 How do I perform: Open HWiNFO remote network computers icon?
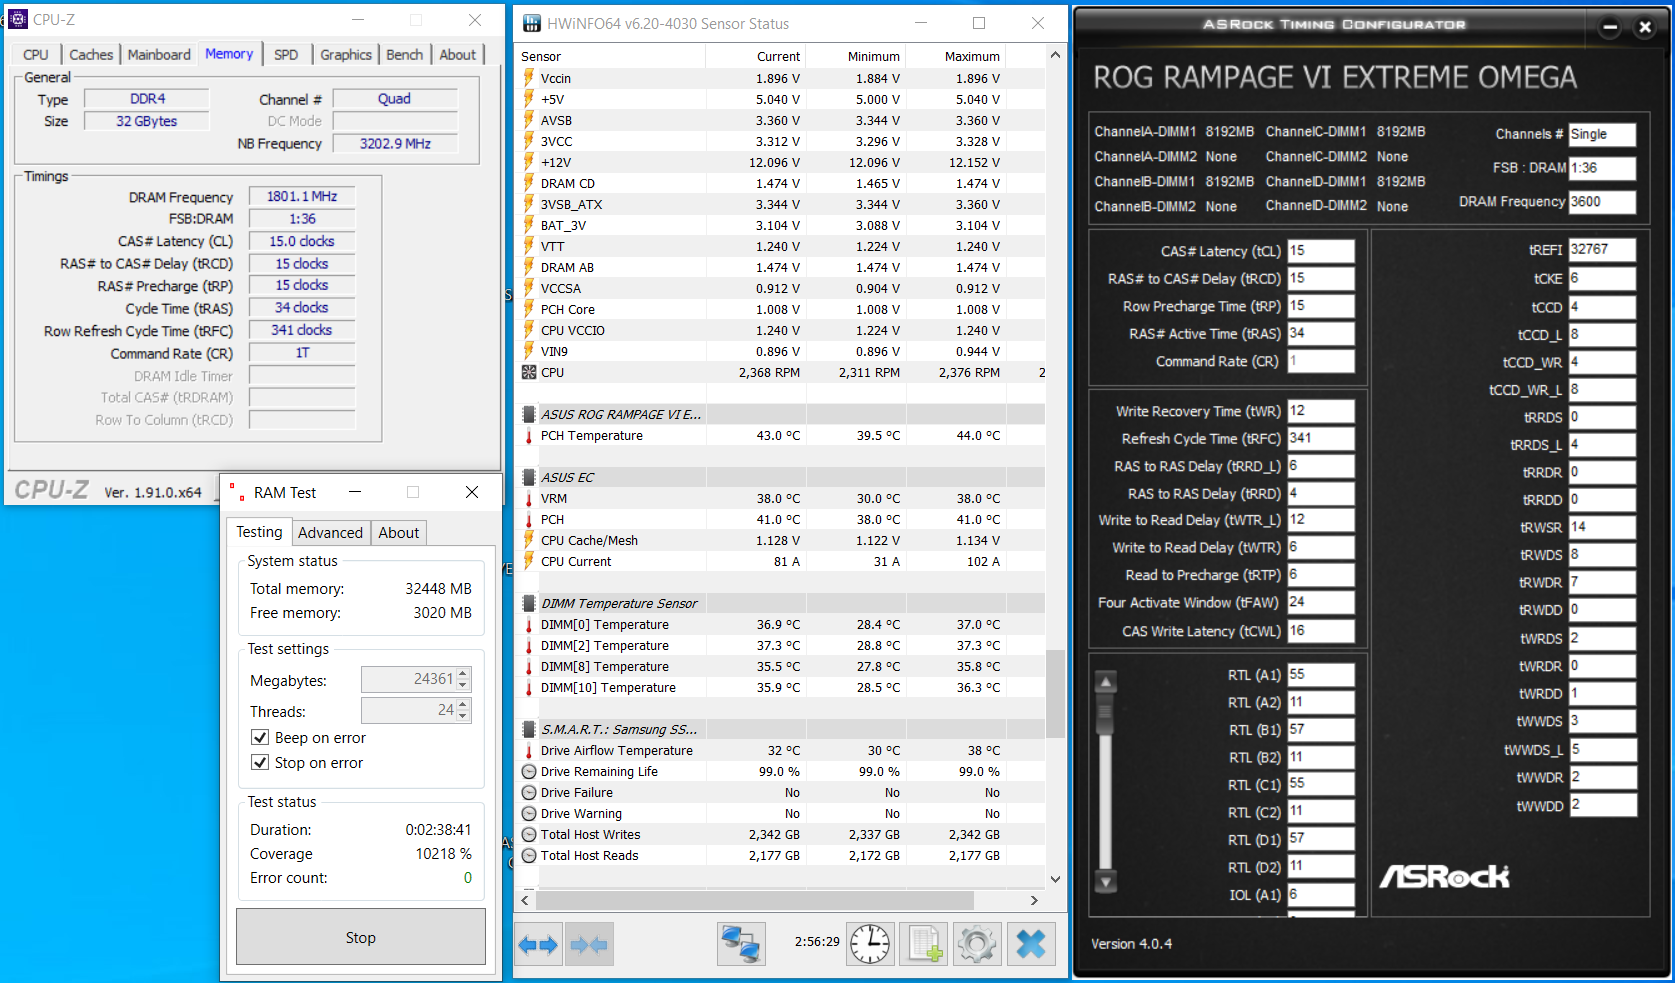tap(741, 944)
